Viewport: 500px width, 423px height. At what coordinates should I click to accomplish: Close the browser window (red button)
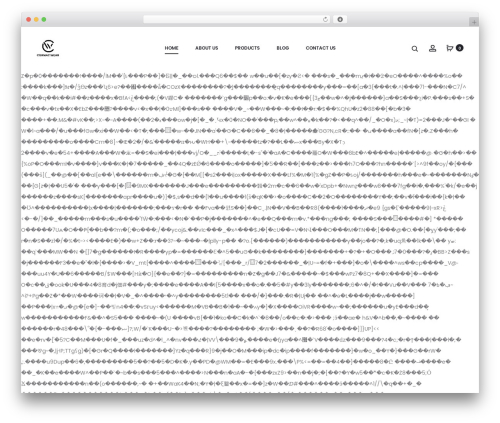coord(29,20)
